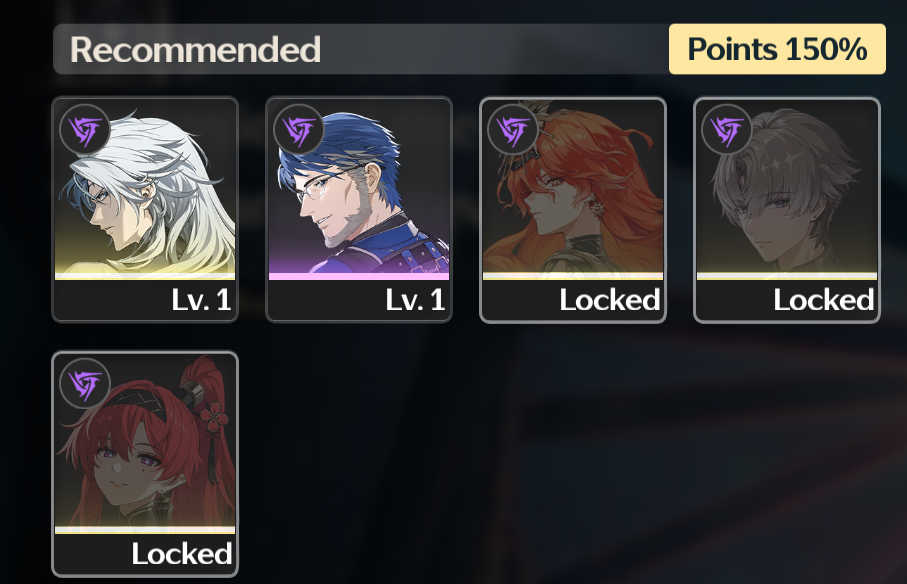This screenshot has width=907, height=584.
Task: Click the Points 150% bonus badge
Action: tap(777, 49)
